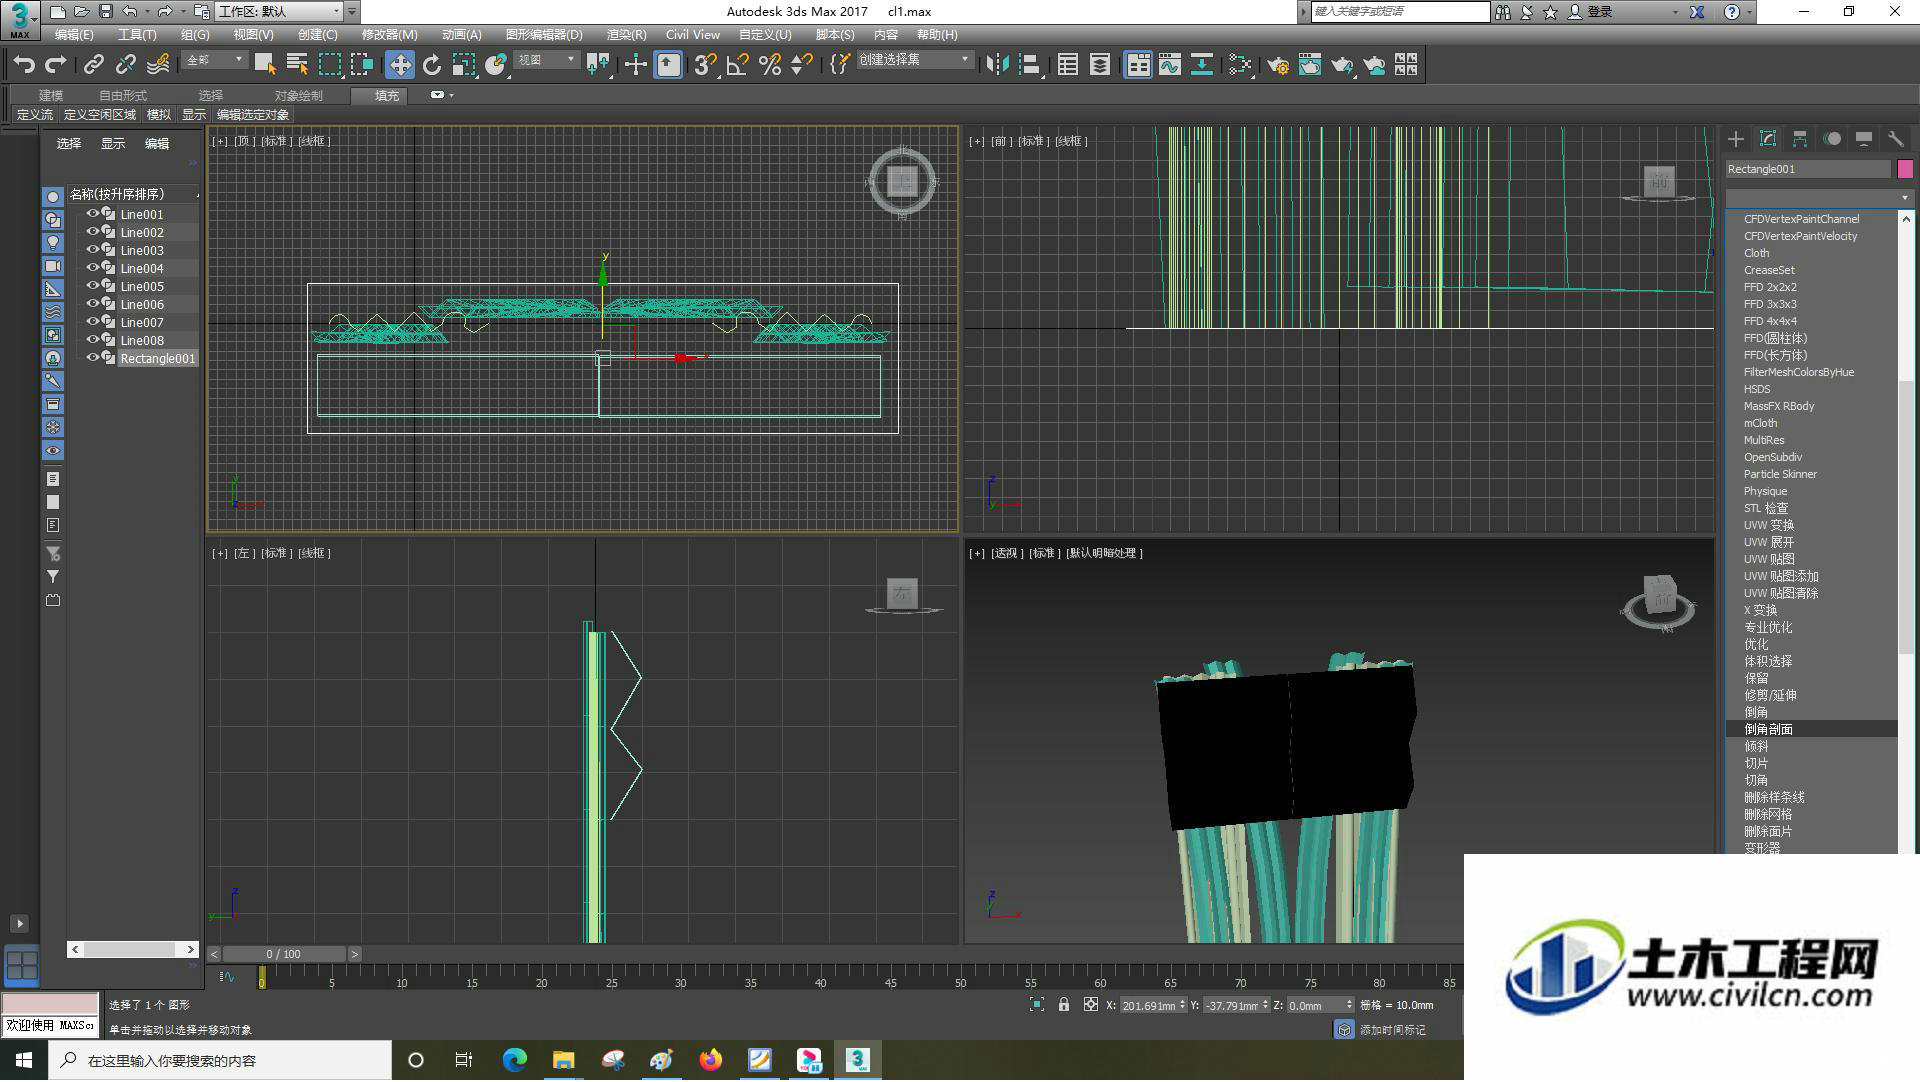Image resolution: width=1920 pixels, height=1082 pixels.
Task: Click the Redo icon in main toolbar
Action: coord(56,65)
